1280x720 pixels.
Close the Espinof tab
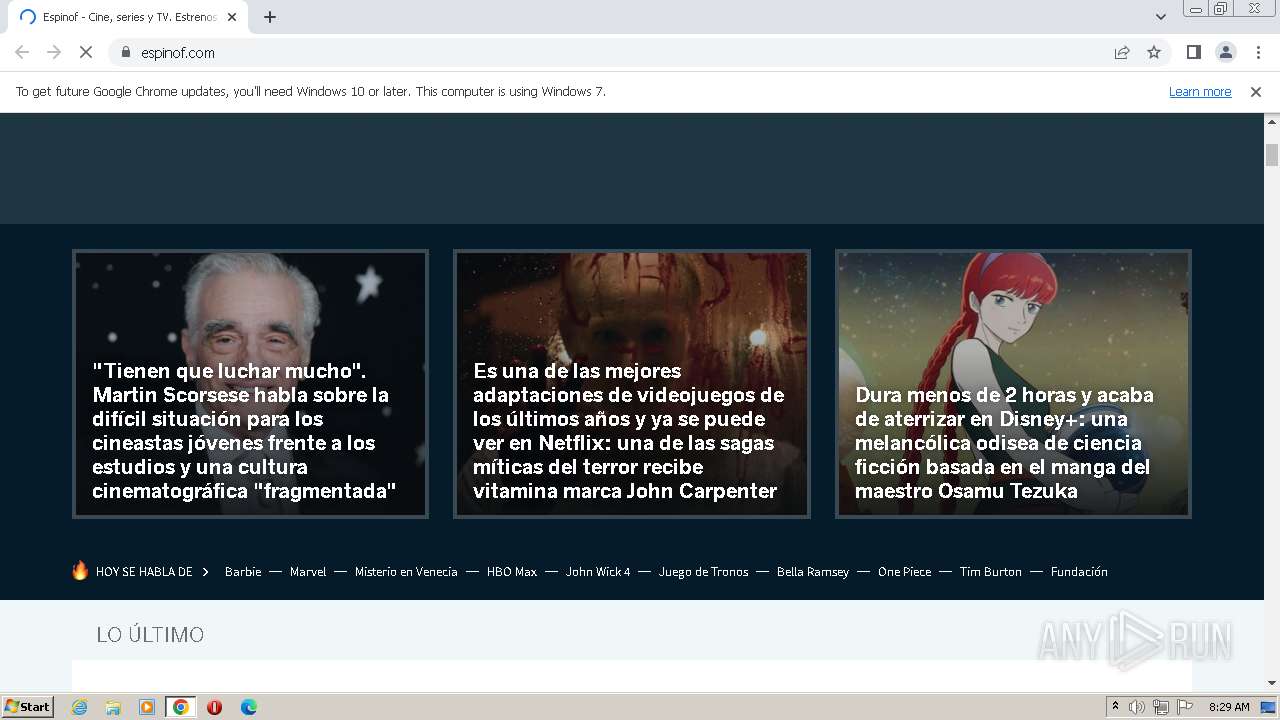(232, 17)
